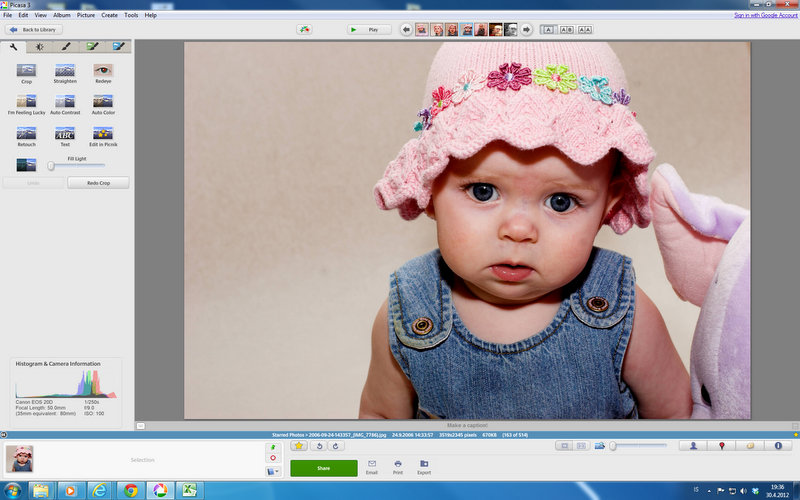Switch to AA same-image comparison view

click(585, 30)
